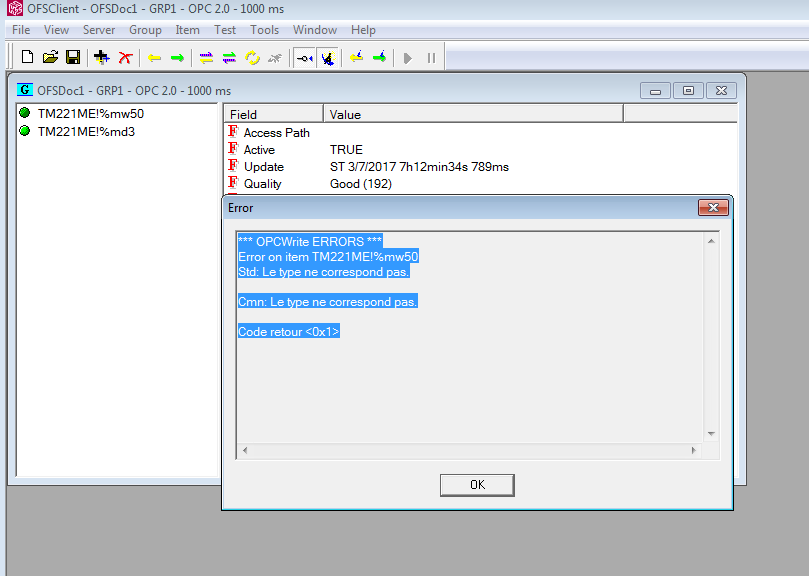Close the Error dialog with X

pos(712,208)
